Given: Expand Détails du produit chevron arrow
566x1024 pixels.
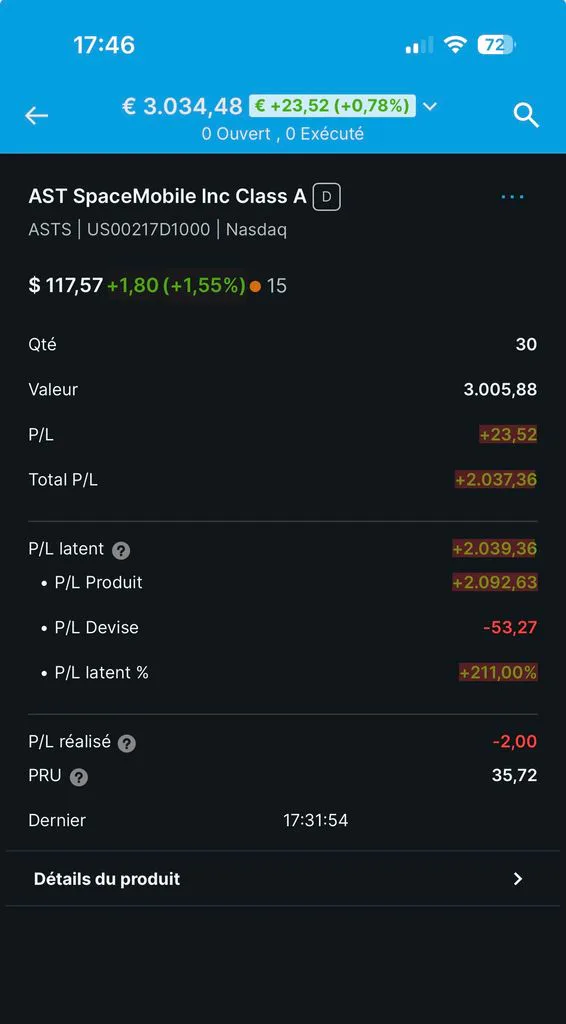Looking at the screenshot, I should 518,878.
